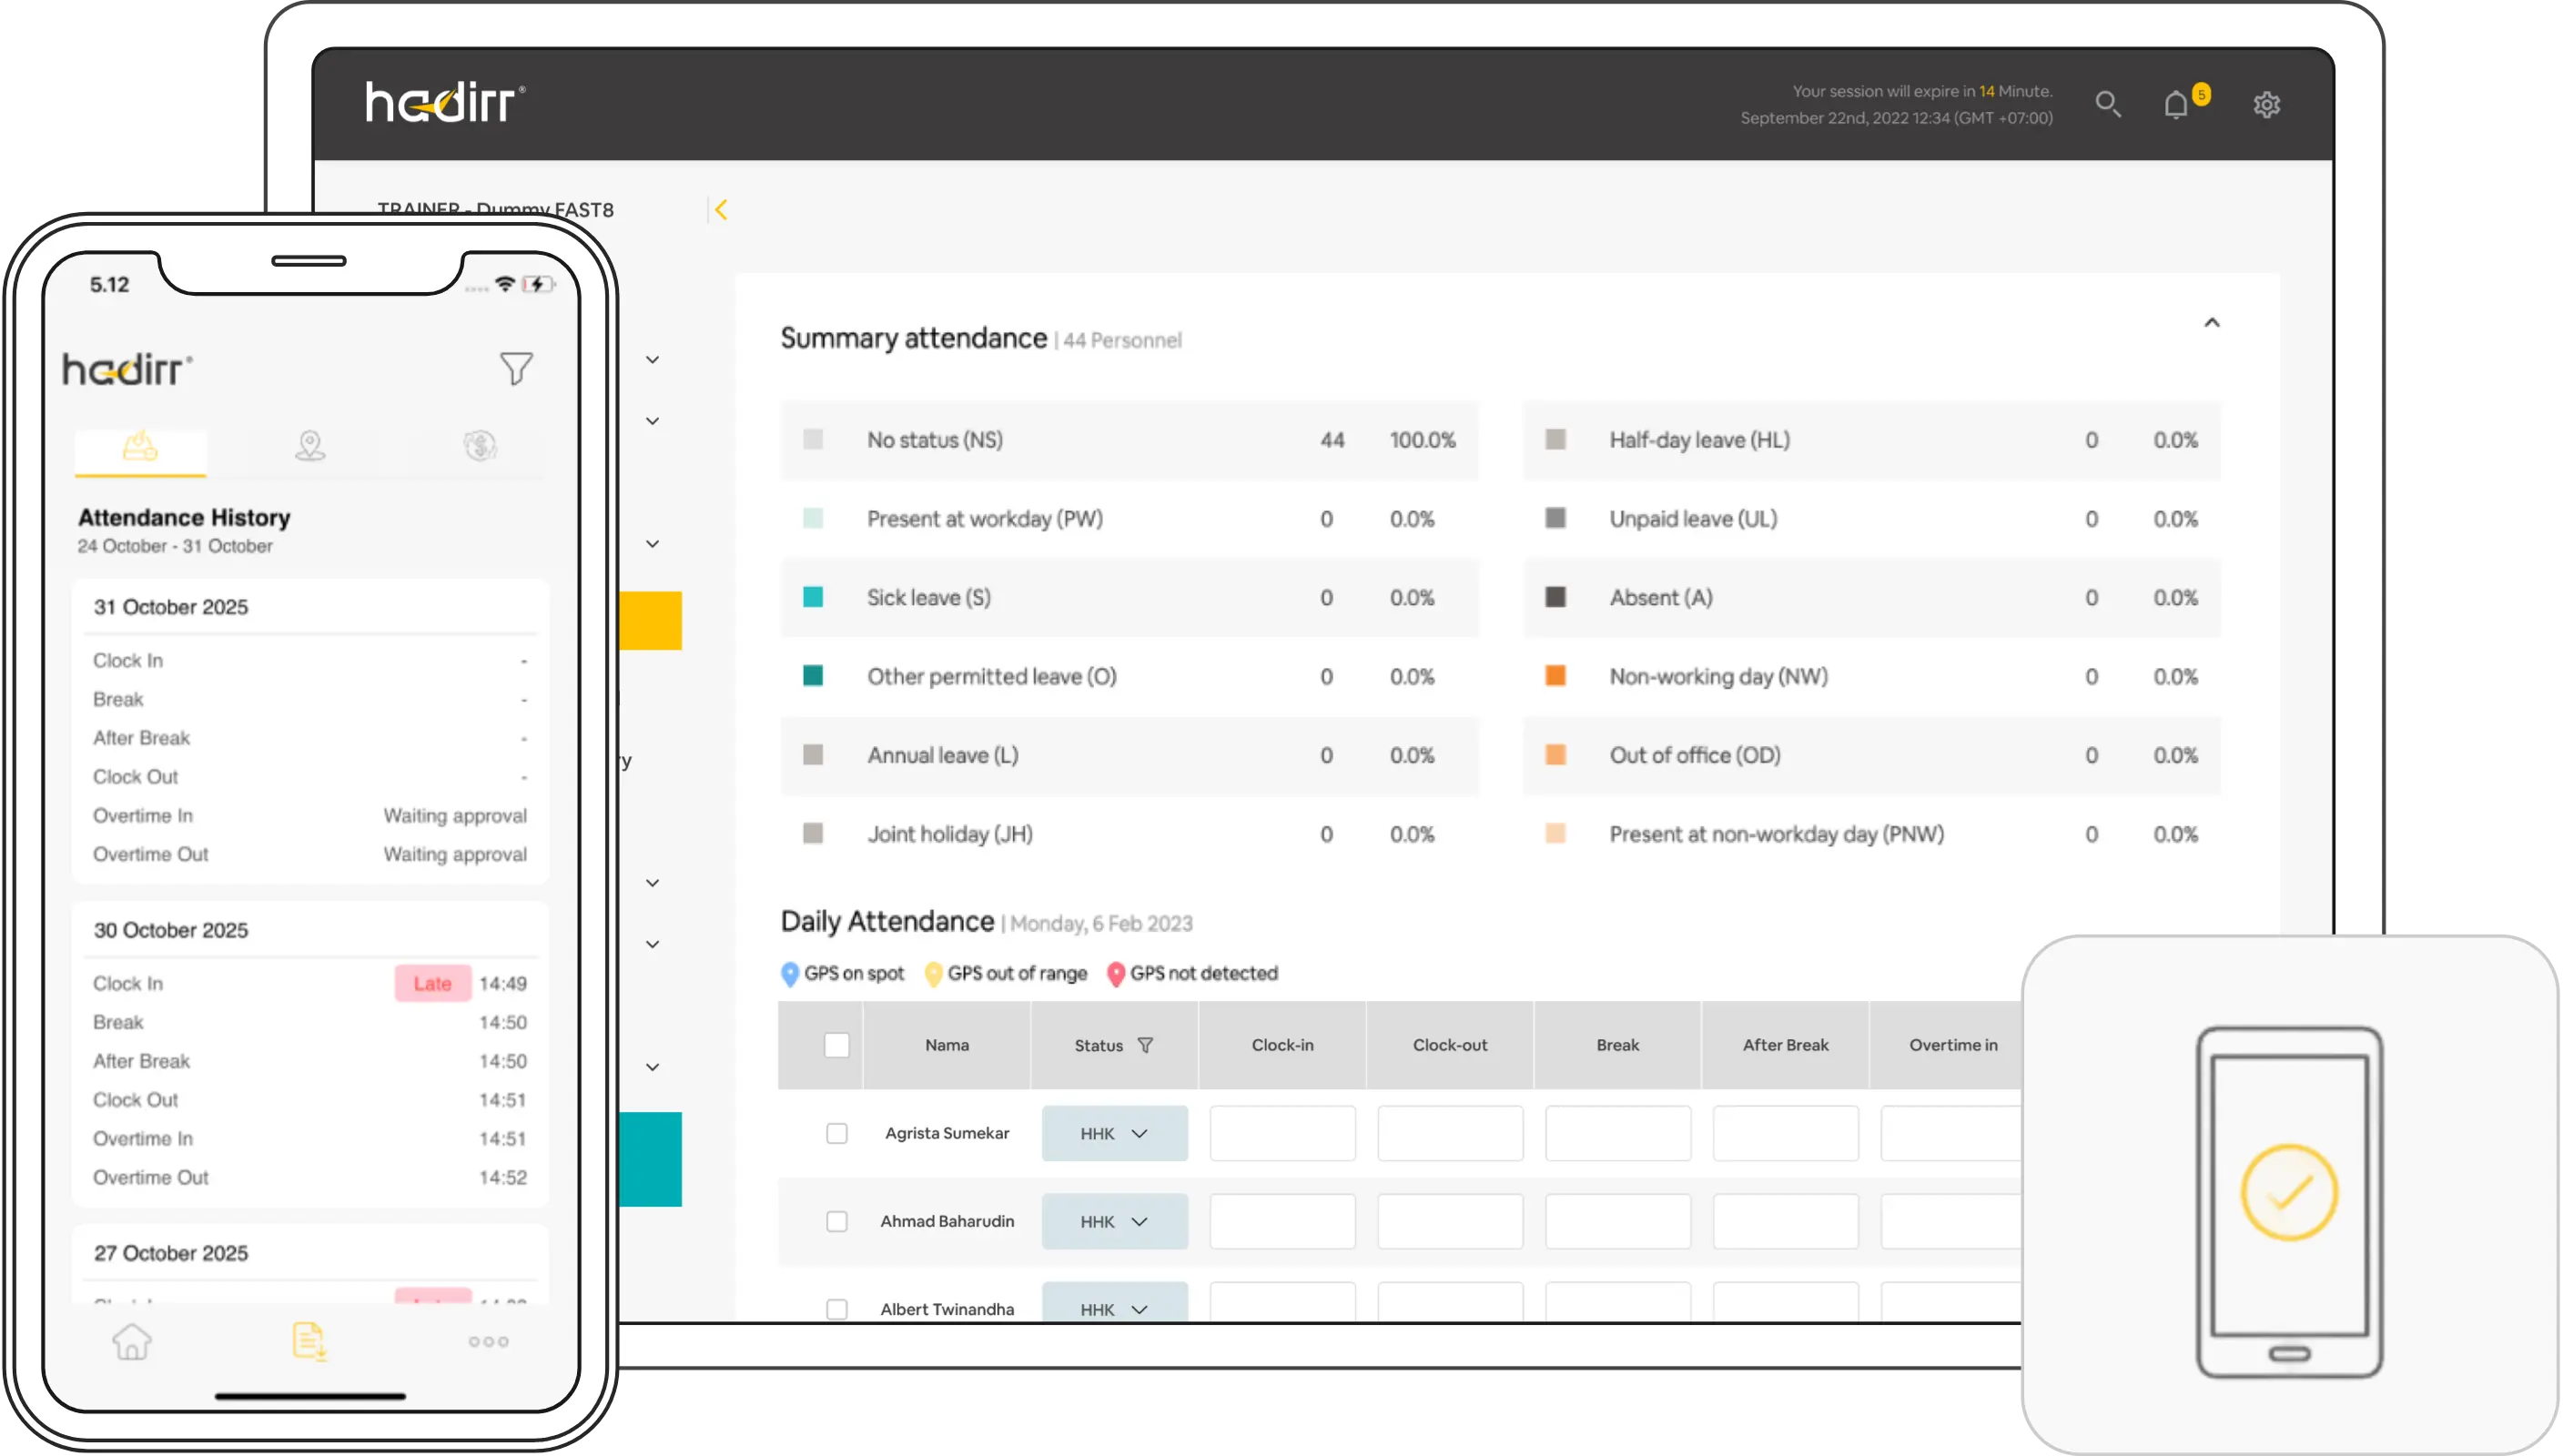The image size is (2563, 1456).
Task: Click the Status column filter icon
Action: coord(1145,1045)
